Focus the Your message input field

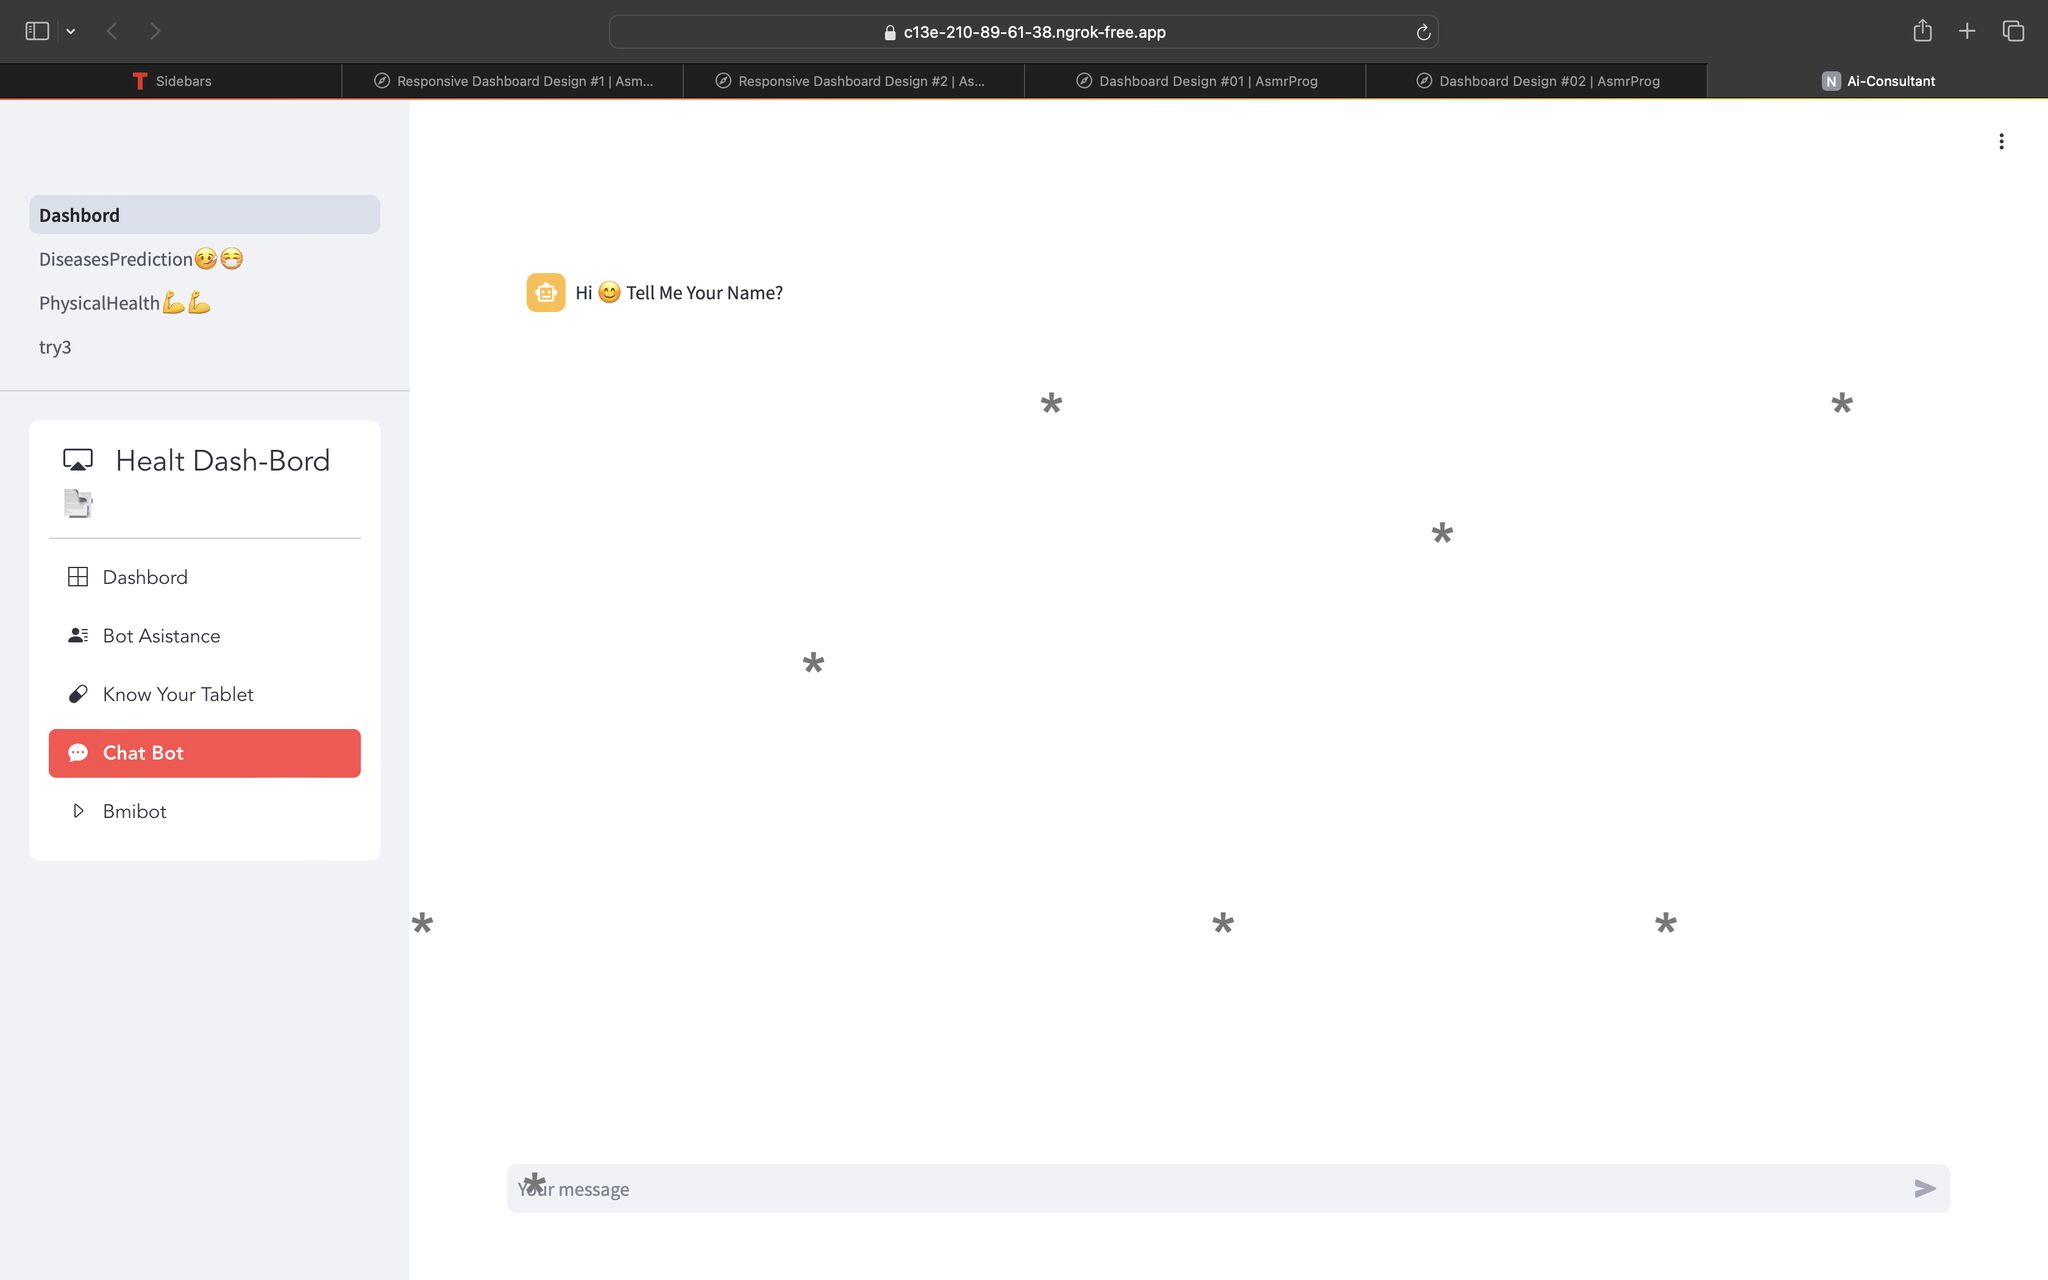coord(1200,1188)
